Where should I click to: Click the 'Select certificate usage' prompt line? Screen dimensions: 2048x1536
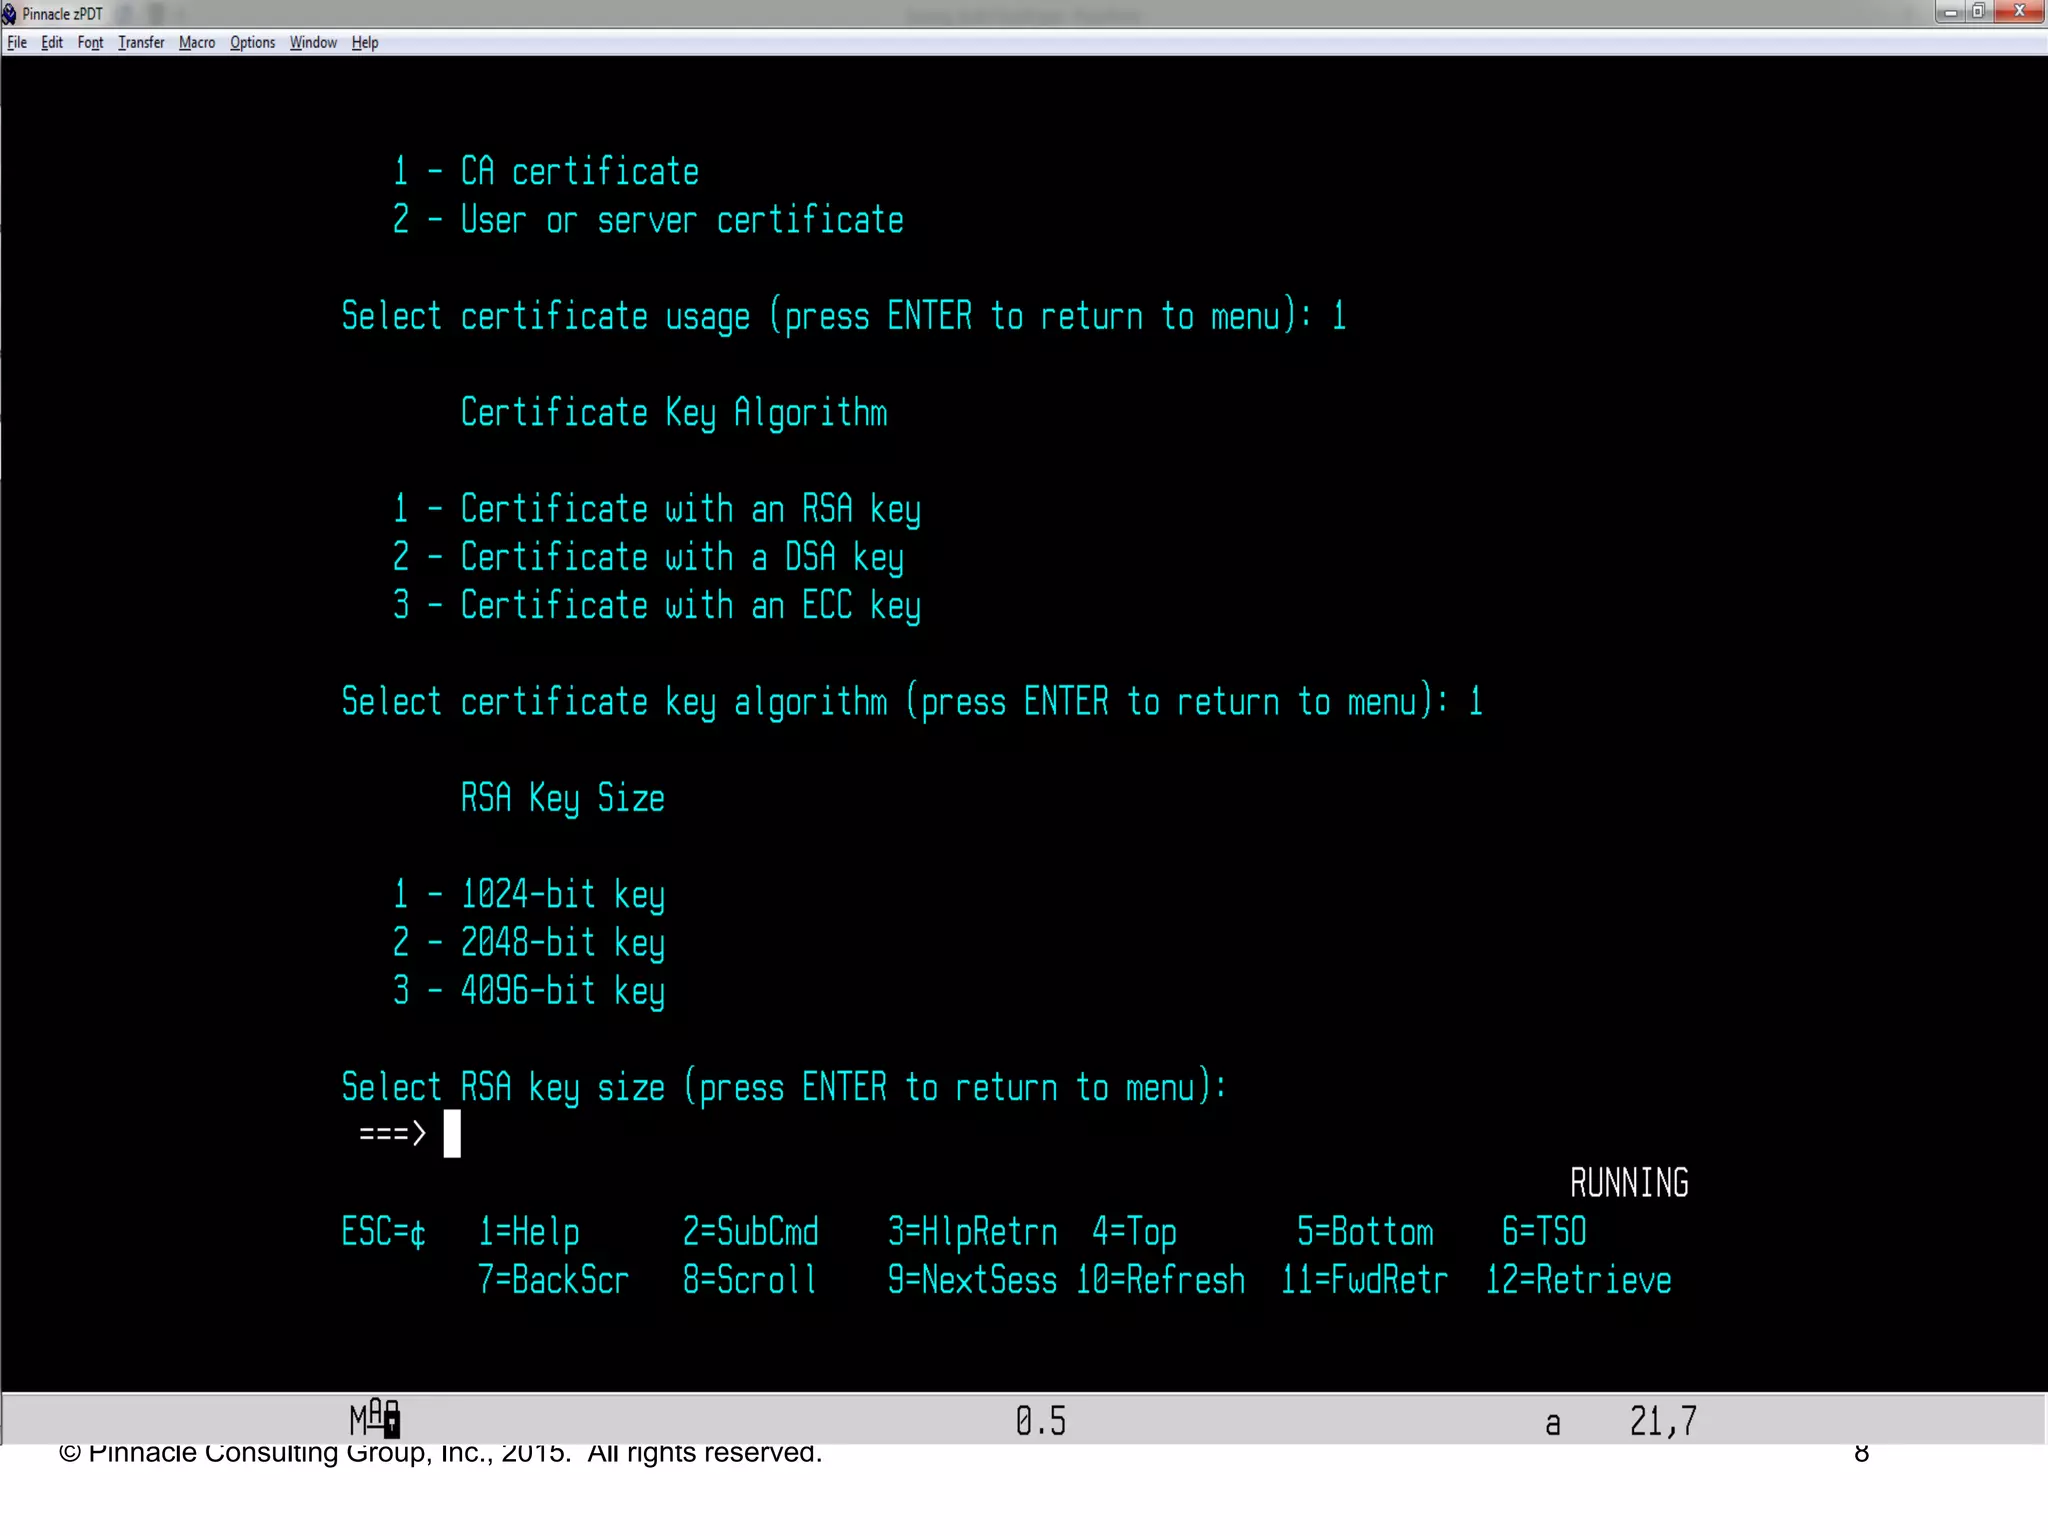(844, 316)
